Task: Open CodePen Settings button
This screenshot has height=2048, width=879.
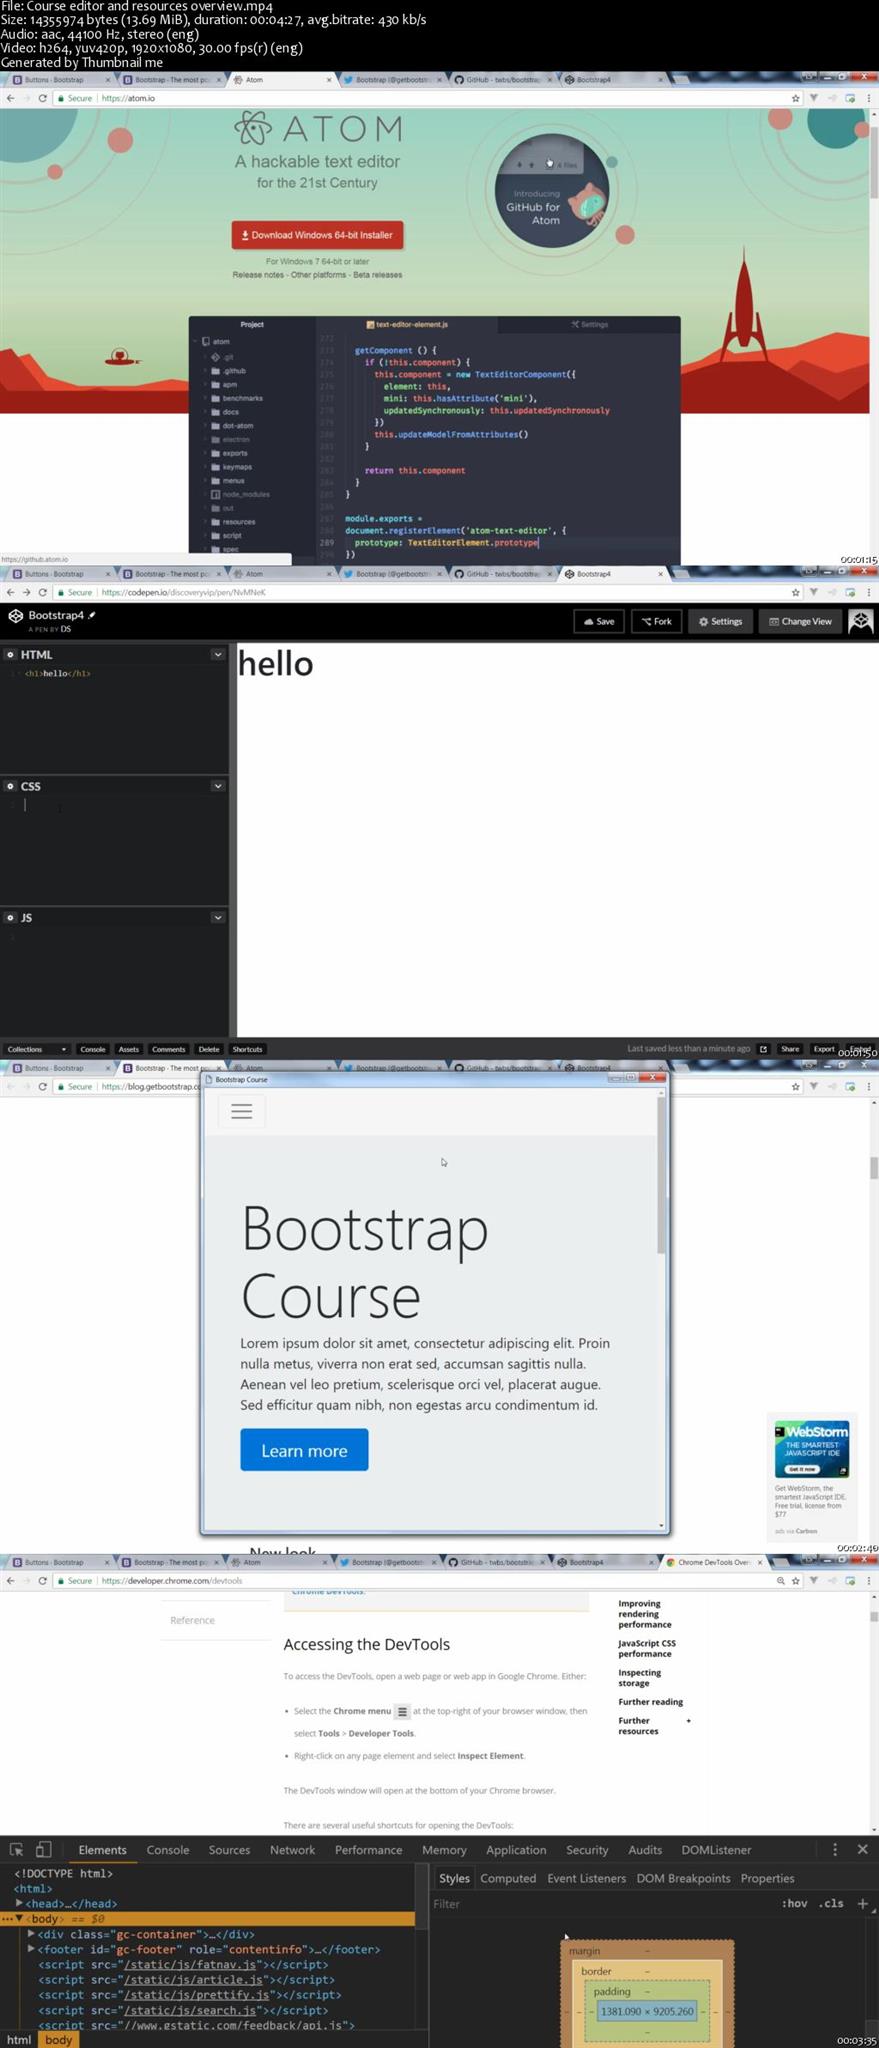Action: 720,621
